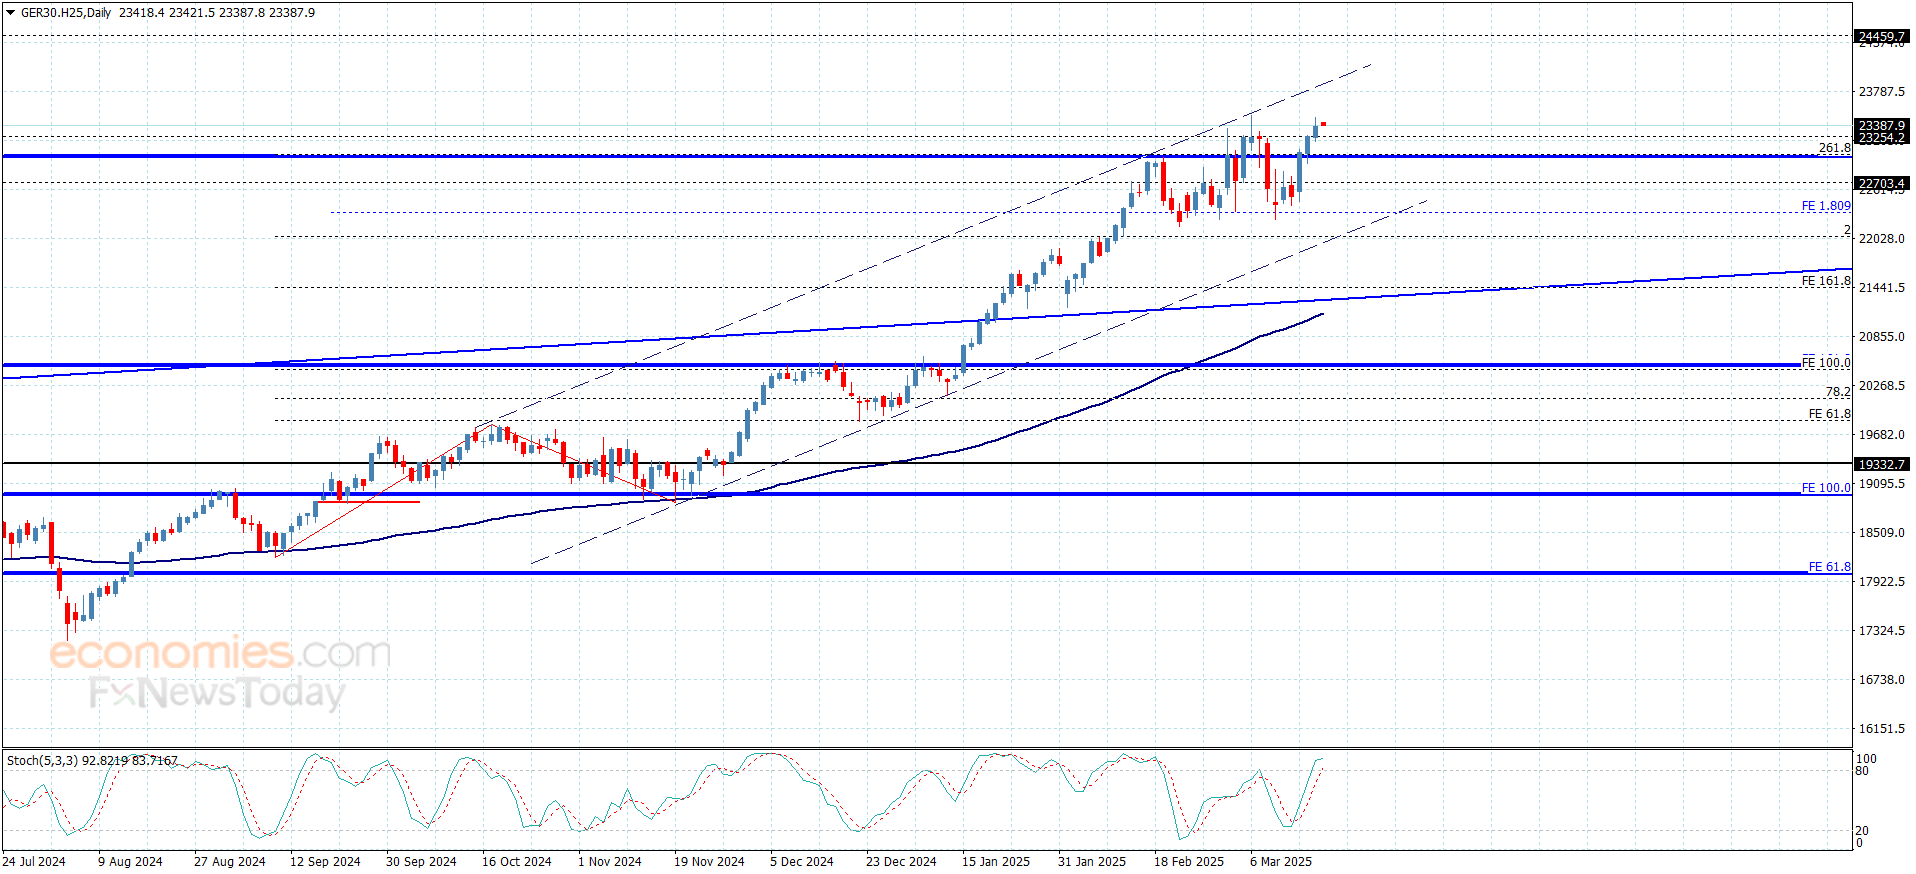The height and width of the screenshot is (874, 1916).
Task: Click the 261.8 Fibonacci level label
Action: [1834, 148]
